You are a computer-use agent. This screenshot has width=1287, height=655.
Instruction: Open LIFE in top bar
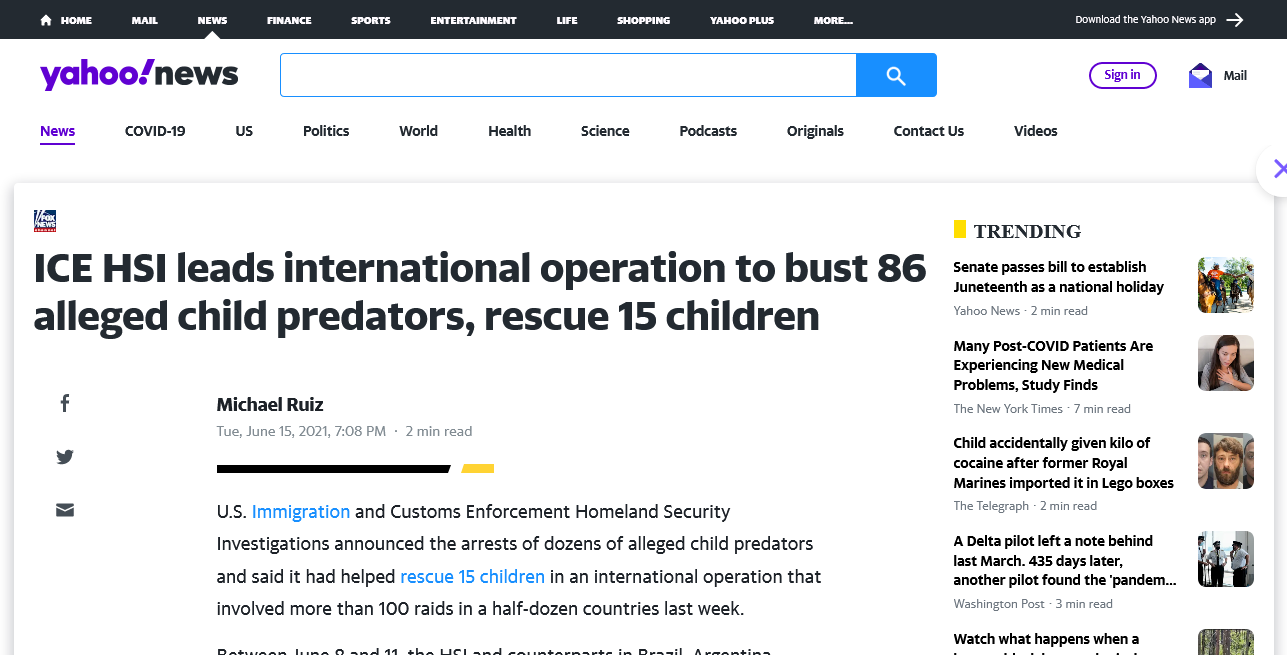click(567, 20)
